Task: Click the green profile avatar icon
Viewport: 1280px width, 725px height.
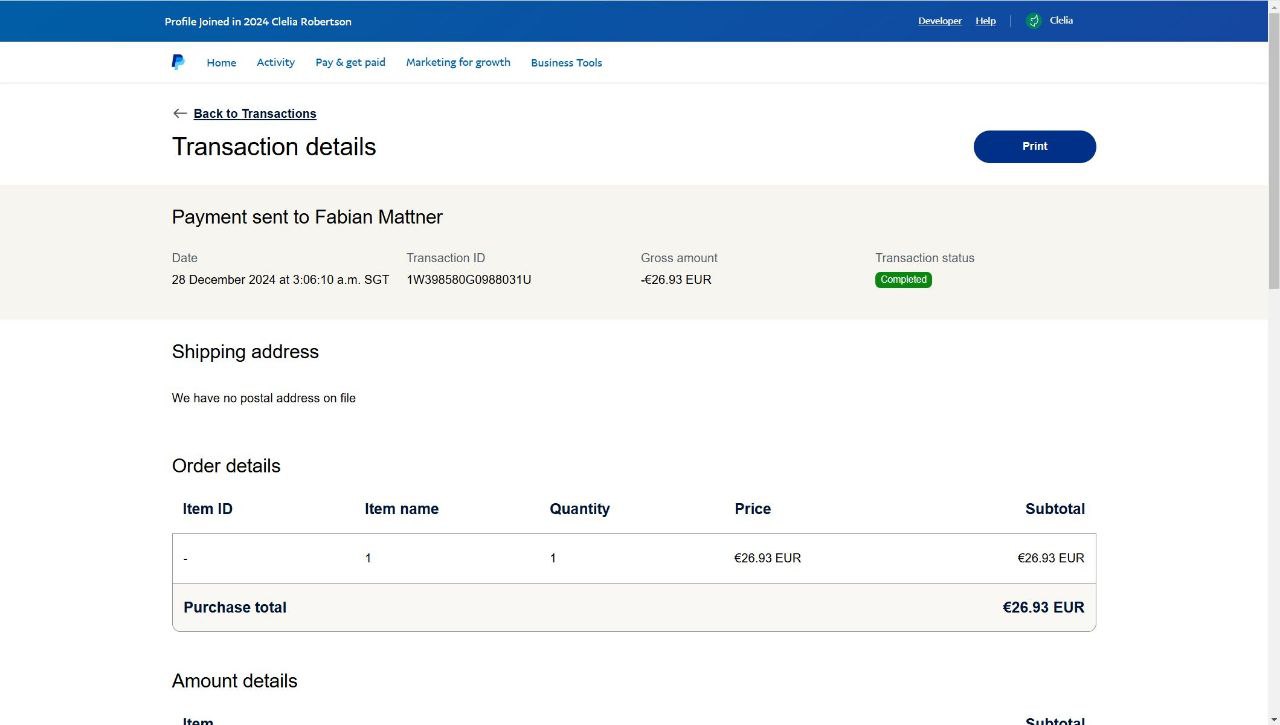Action: pyautogui.click(x=1034, y=21)
